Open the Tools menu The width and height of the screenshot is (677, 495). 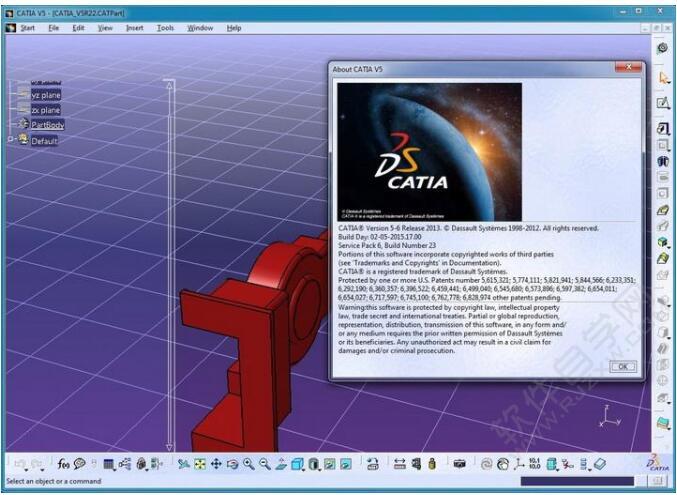click(165, 28)
